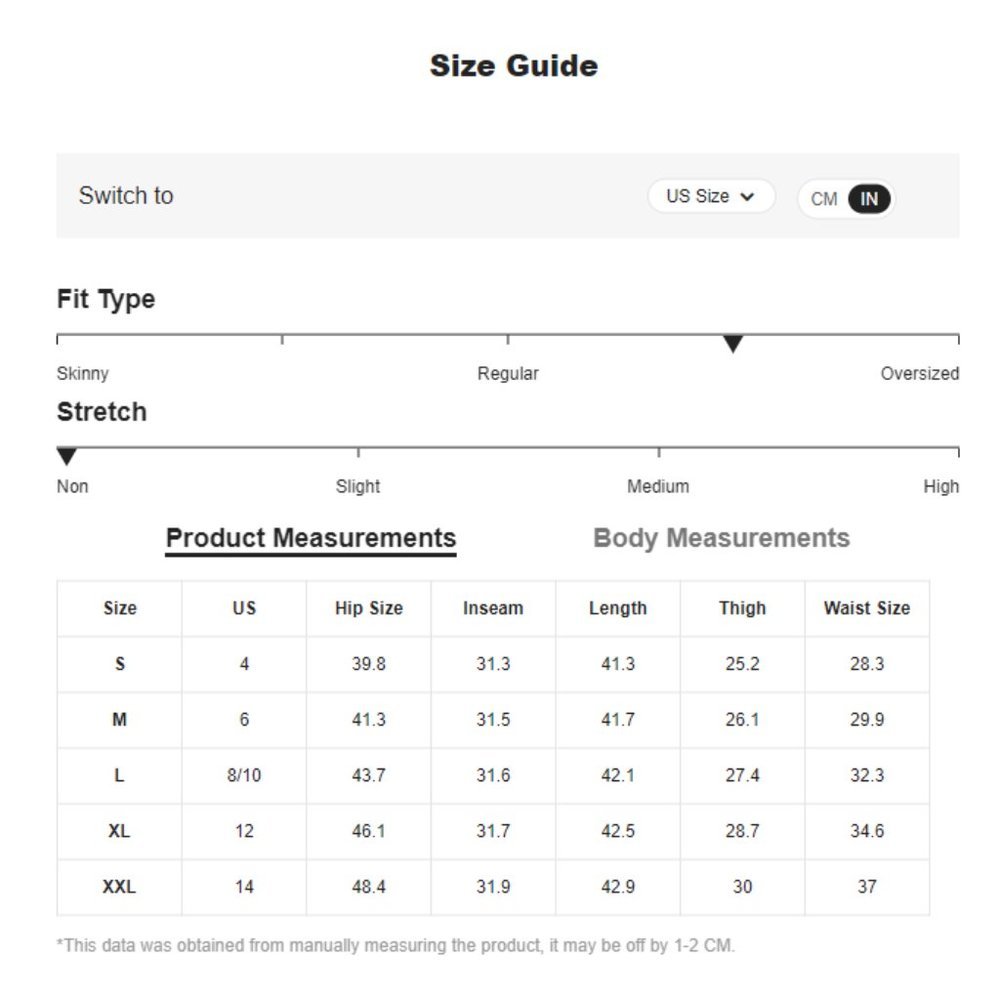Open the US Size dropdown
Viewport: 1000px width, 1000px height.
710,197
